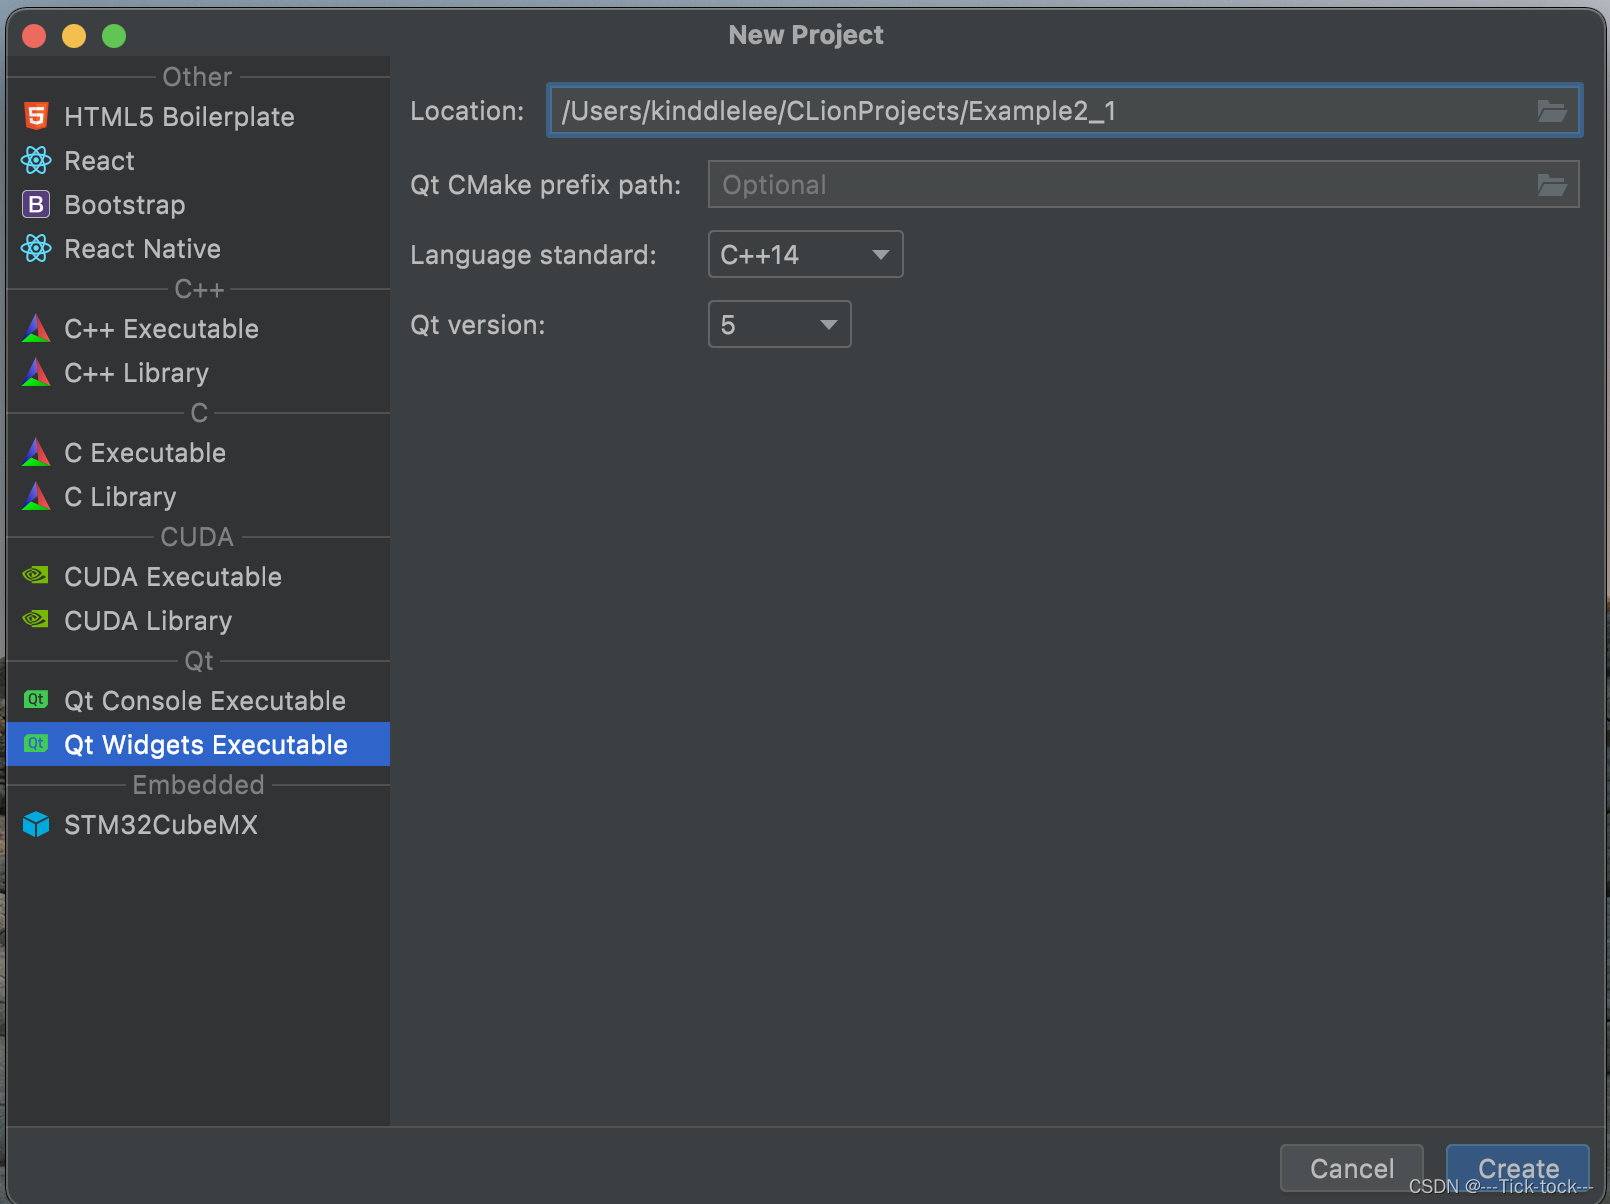Click the C++ Library CMake icon
This screenshot has height=1204, width=1610.
(36, 372)
